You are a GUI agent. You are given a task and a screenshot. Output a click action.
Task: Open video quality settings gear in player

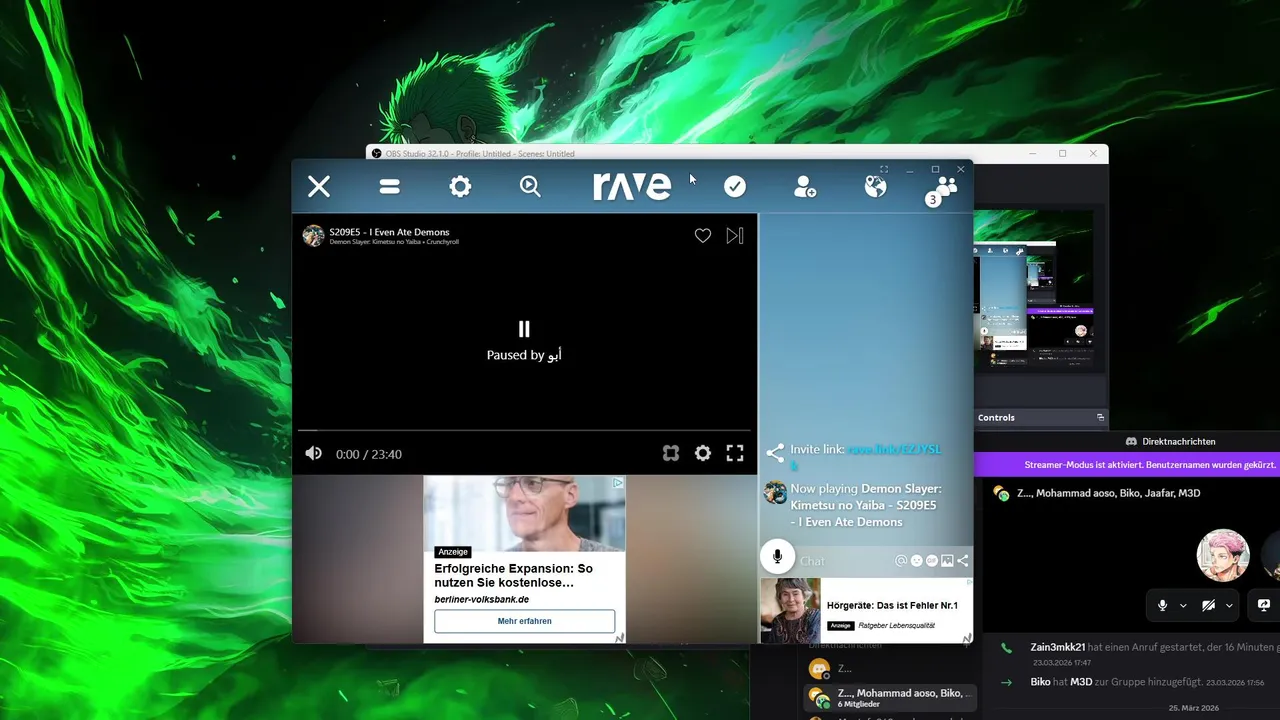[703, 453]
